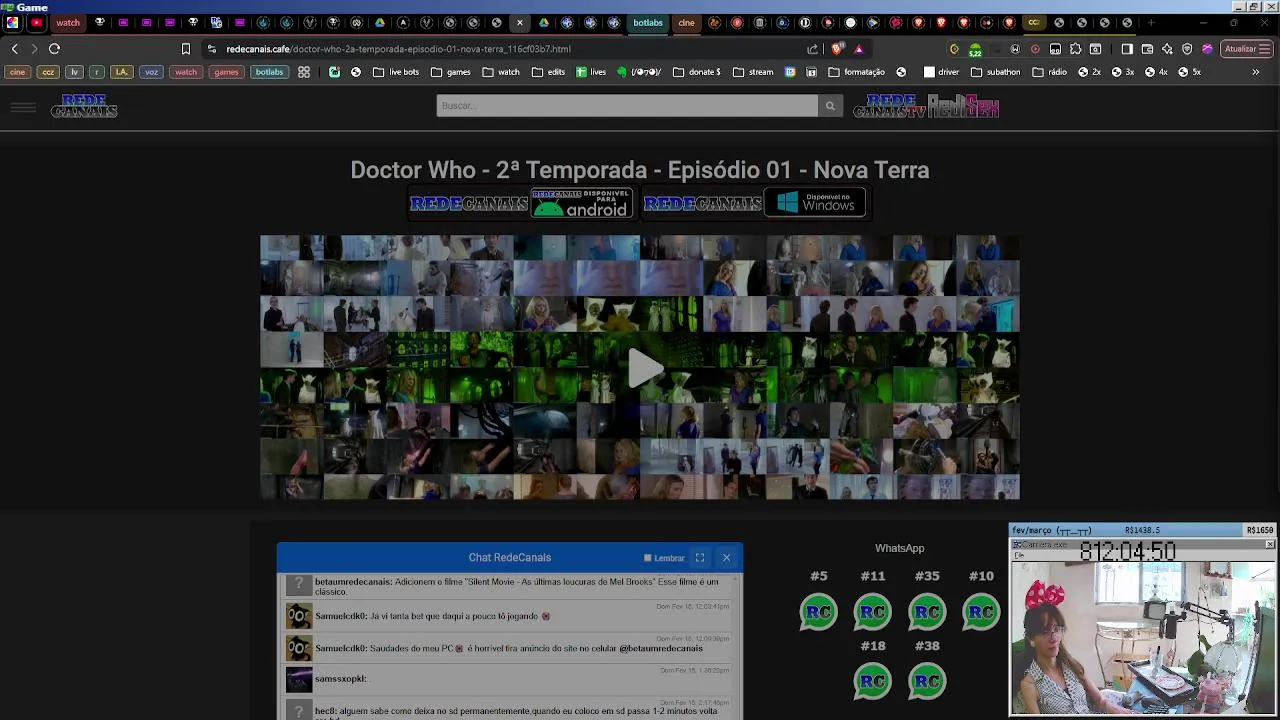Image resolution: width=1280 pixels, height=720 pixels.
Task: Close the camera overlay window
Action: click(1269, 545)
